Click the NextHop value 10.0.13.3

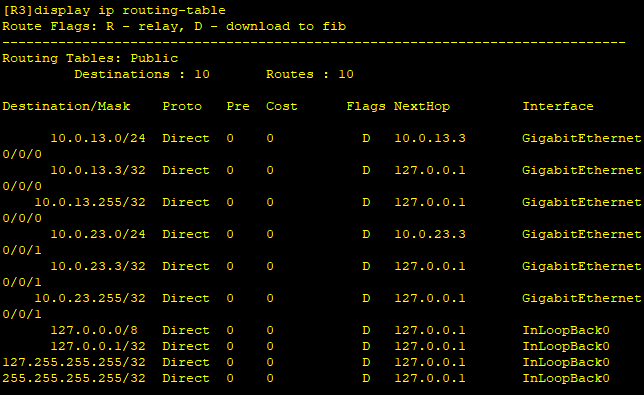pos(430,138)
